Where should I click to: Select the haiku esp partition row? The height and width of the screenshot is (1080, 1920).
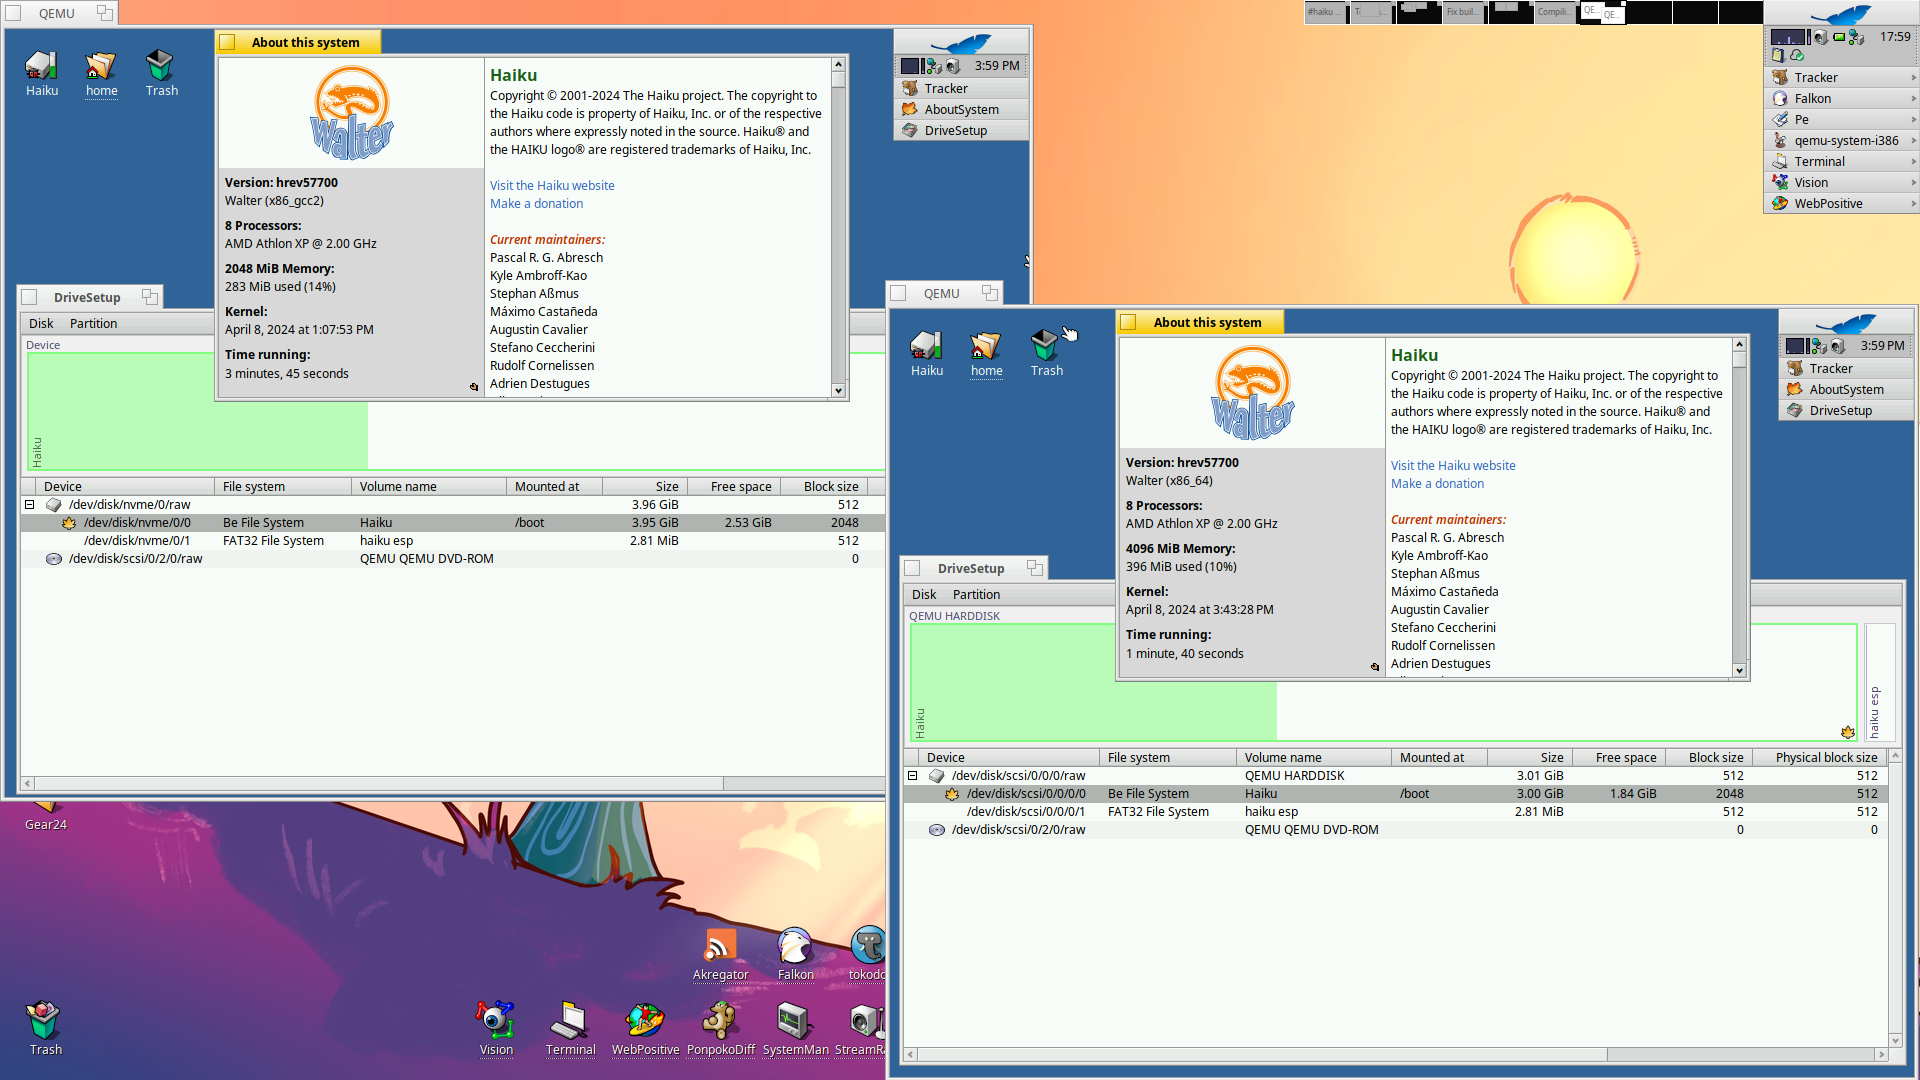tap(386, 541)
